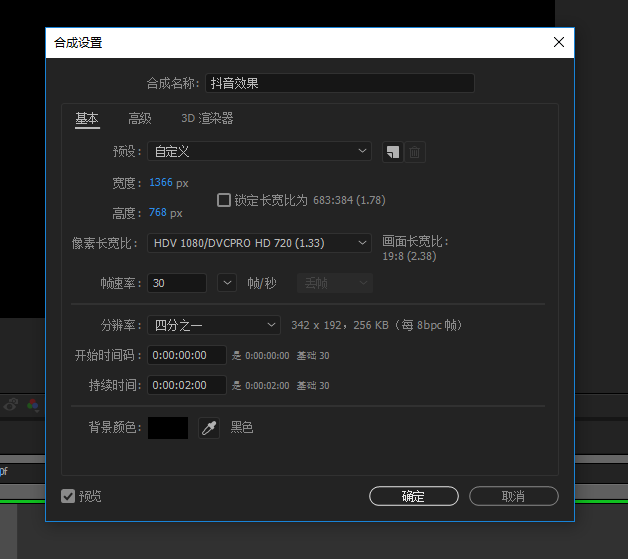Image resolution: width=628 pixels, height=559 pixels.
Task: Open the RGB channel display icon
Action: (x=33, y=405)
